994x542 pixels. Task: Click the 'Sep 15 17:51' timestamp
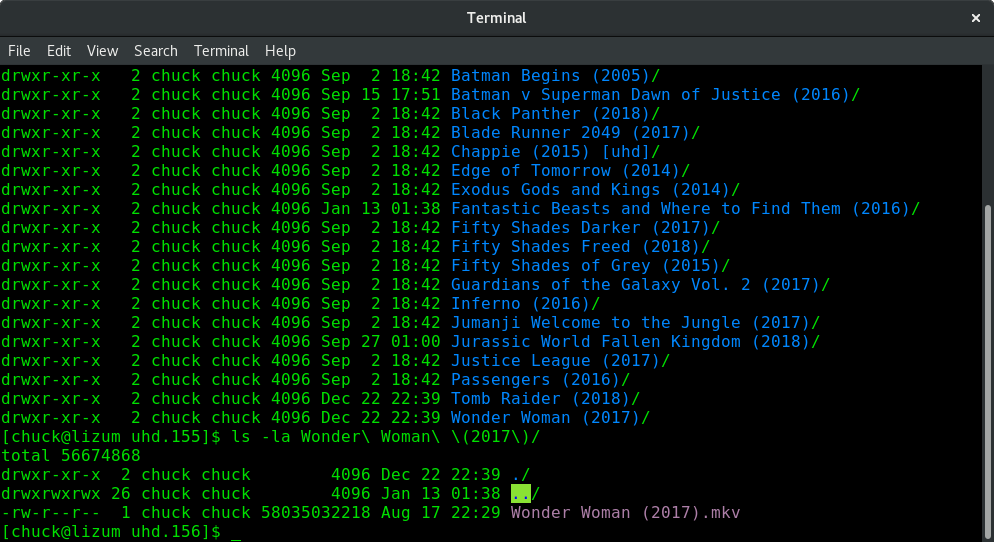click(x=380, y=94)
